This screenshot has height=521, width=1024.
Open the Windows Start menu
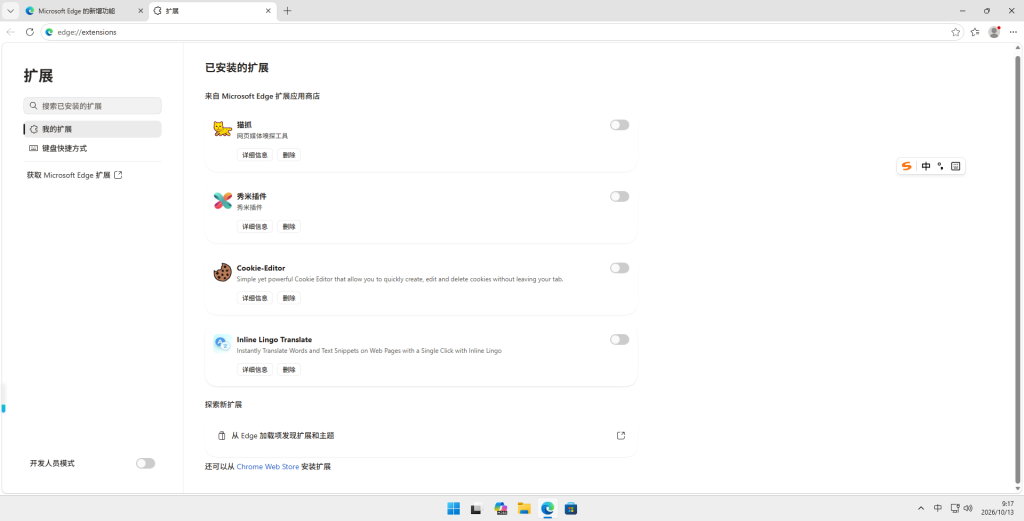pos(453,509)
